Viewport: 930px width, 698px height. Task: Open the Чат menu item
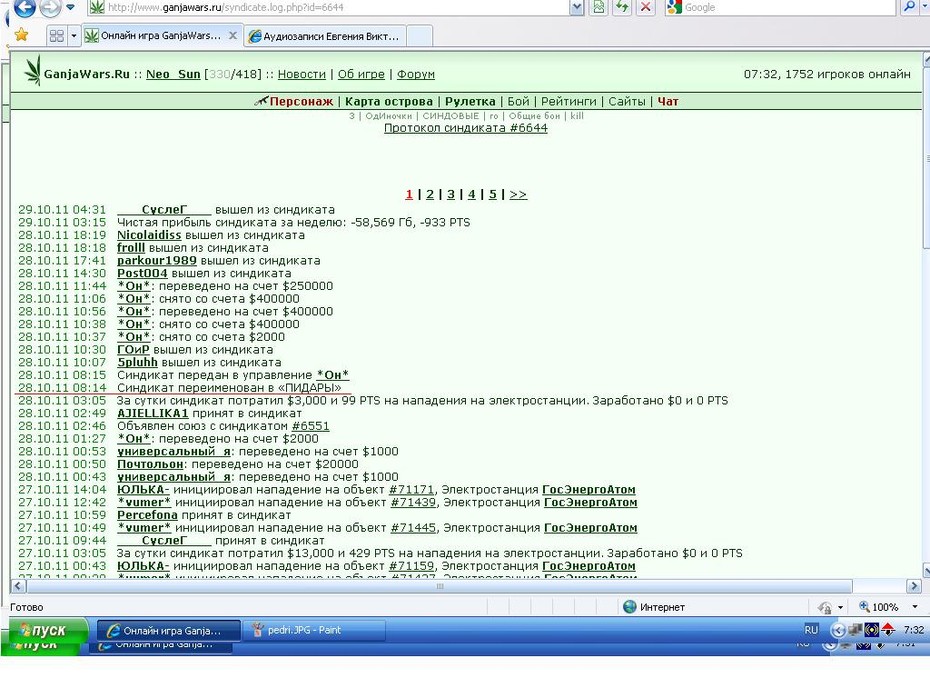click(x=667, y=101)
